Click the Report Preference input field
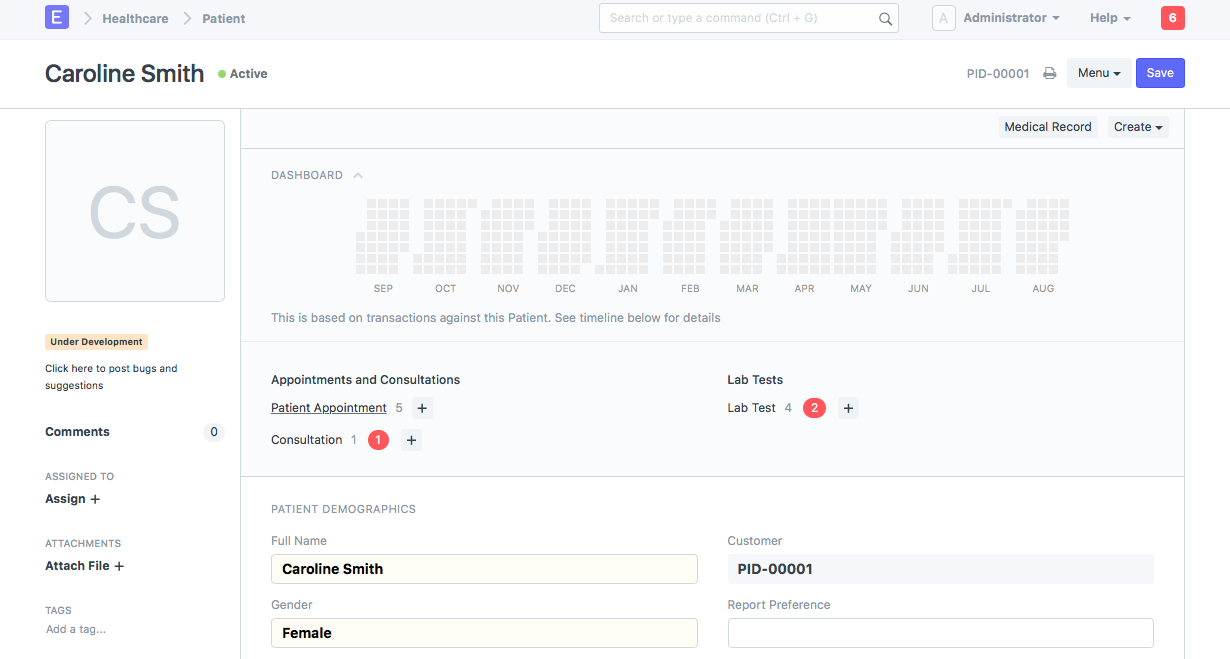1230x659 pixels. coord(940,633)
